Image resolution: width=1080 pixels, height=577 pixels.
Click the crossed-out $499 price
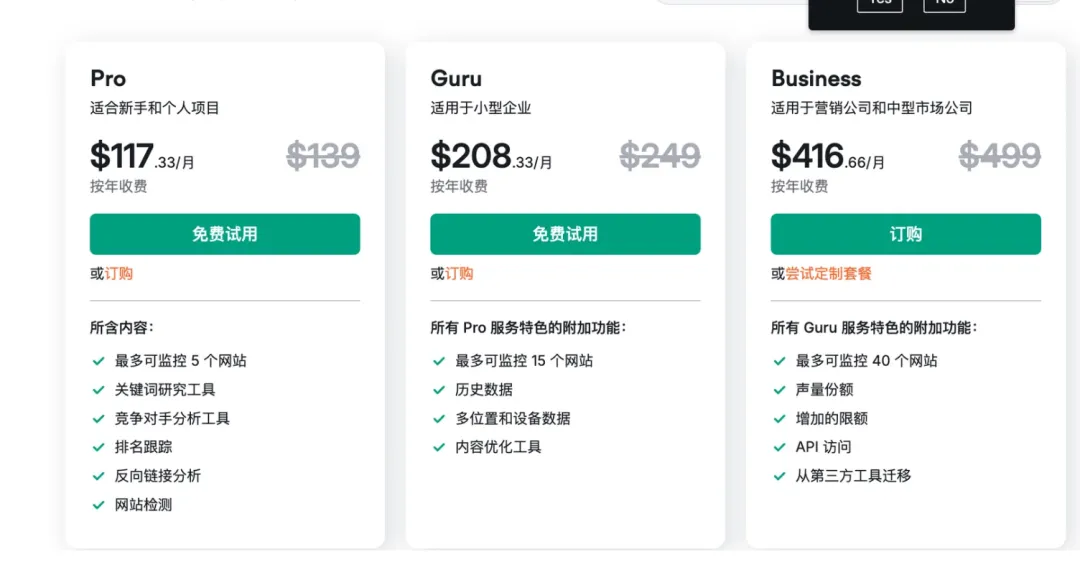999,155
